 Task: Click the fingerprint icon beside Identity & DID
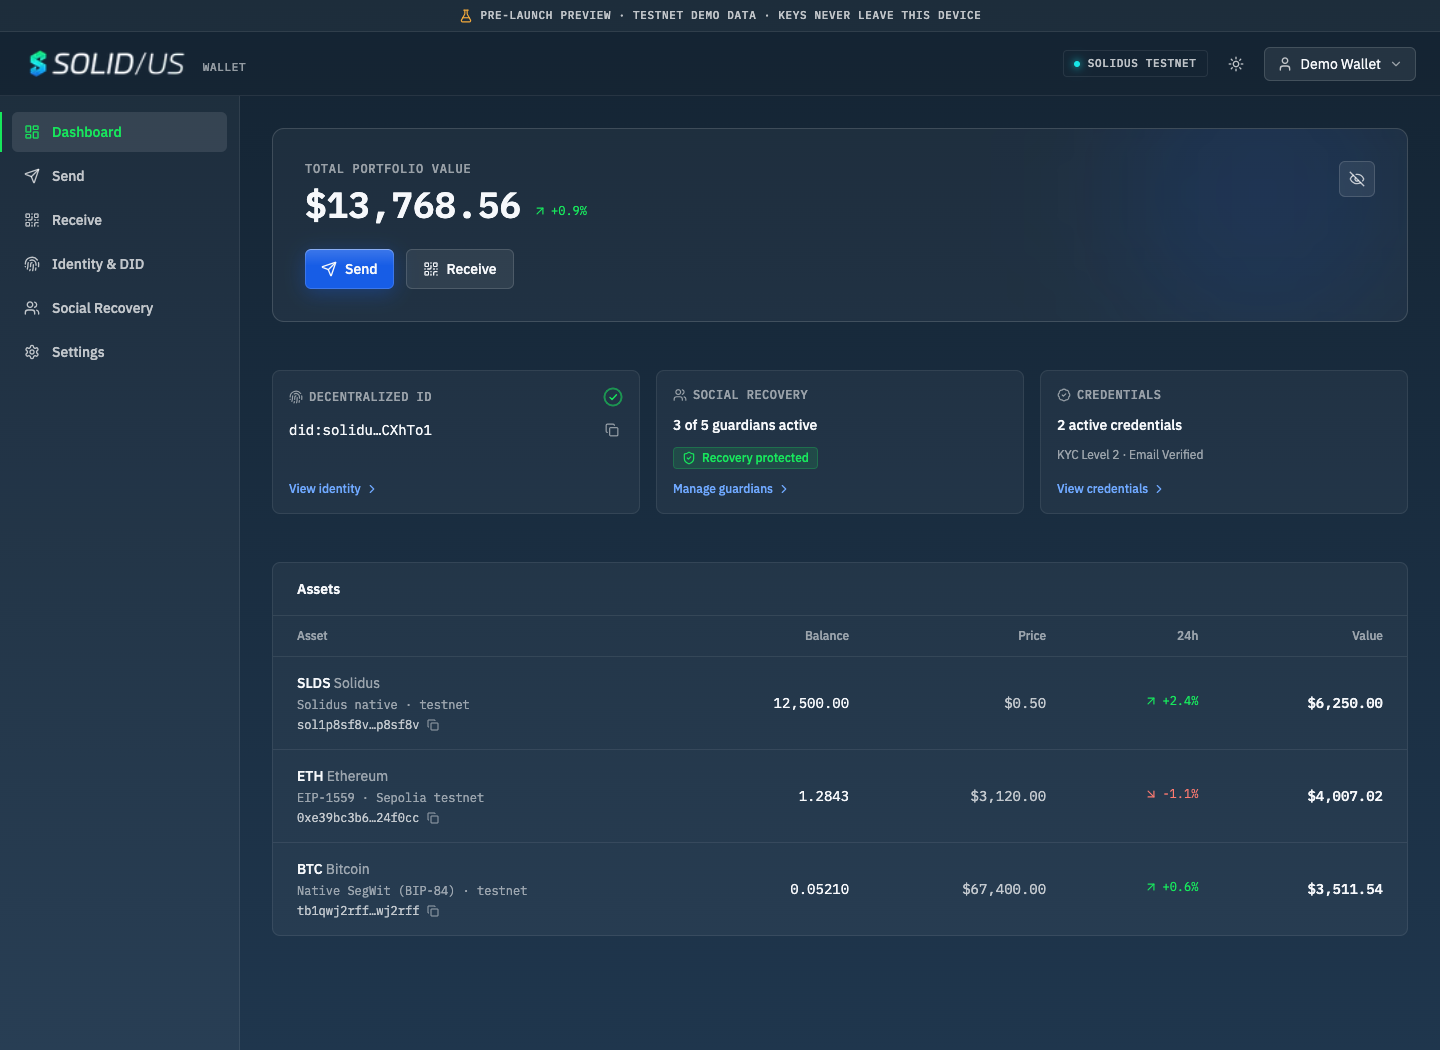tap(32, 264)
